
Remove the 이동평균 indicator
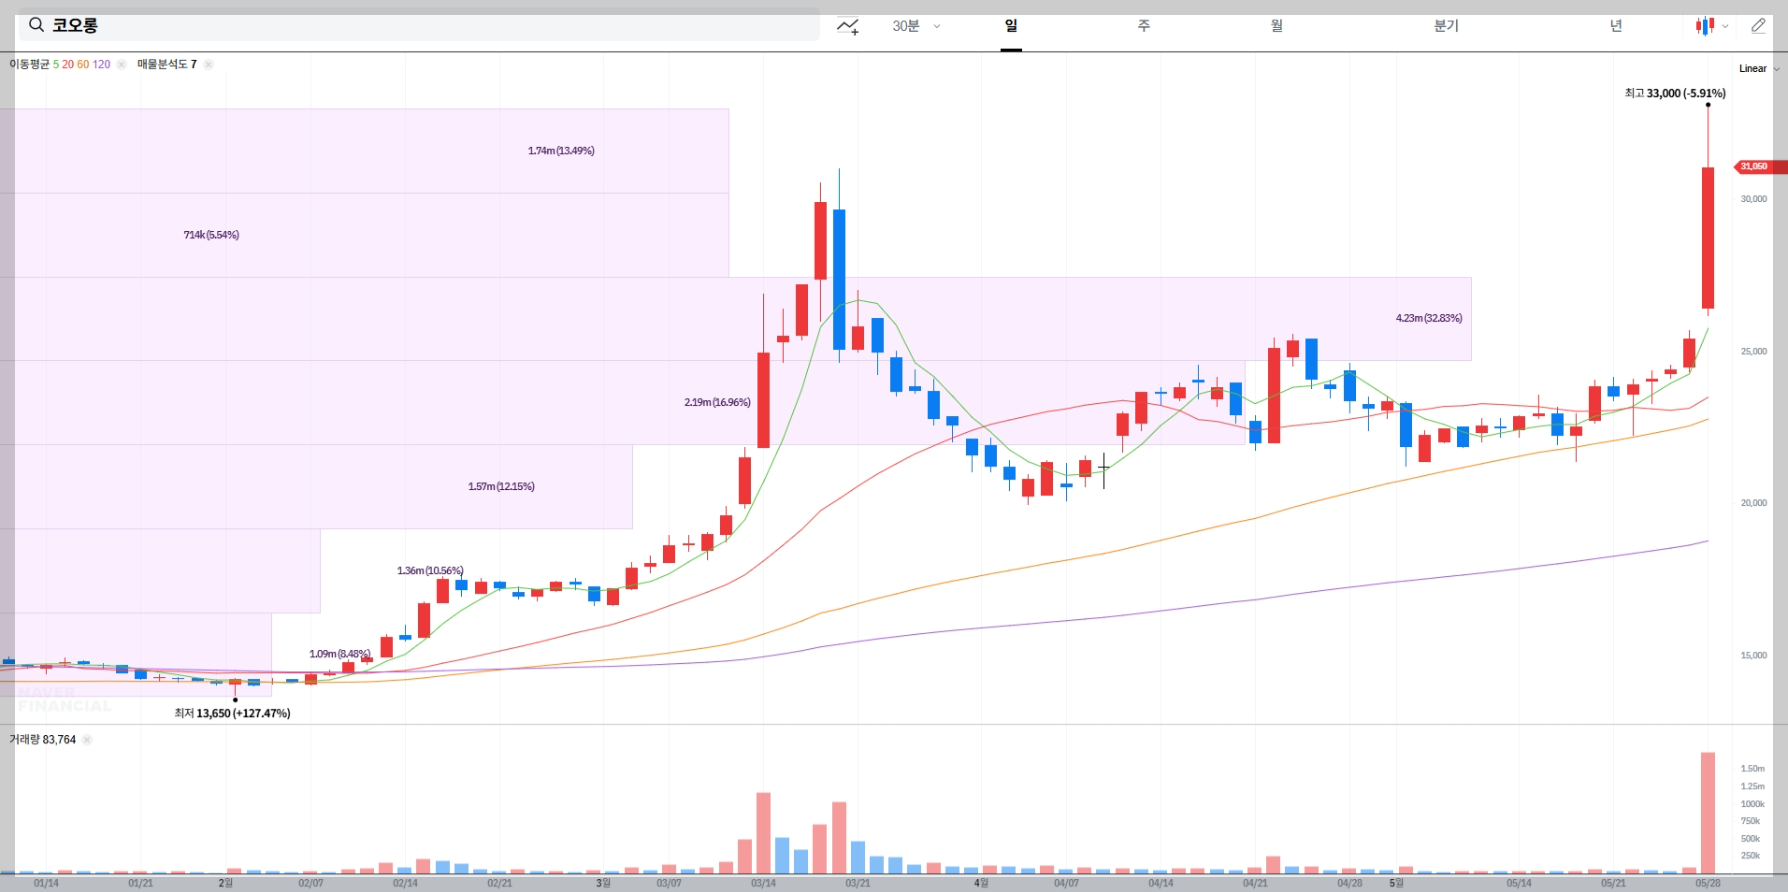coord(121,64)
